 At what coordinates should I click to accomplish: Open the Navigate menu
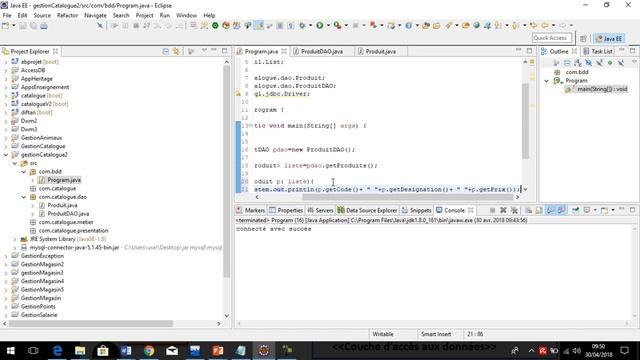(x=95, y=15)
